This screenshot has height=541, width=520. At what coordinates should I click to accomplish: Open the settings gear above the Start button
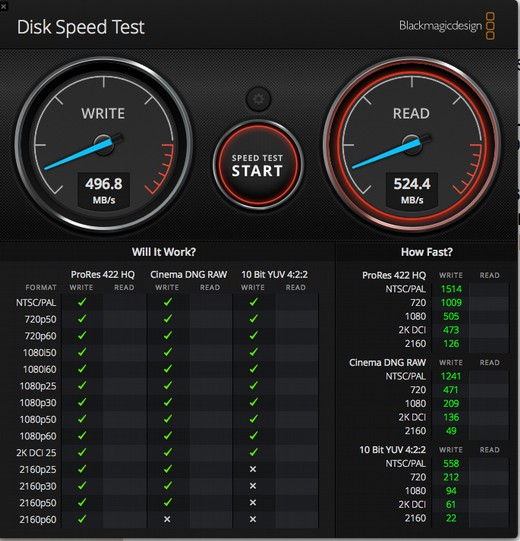click(258, 99)
